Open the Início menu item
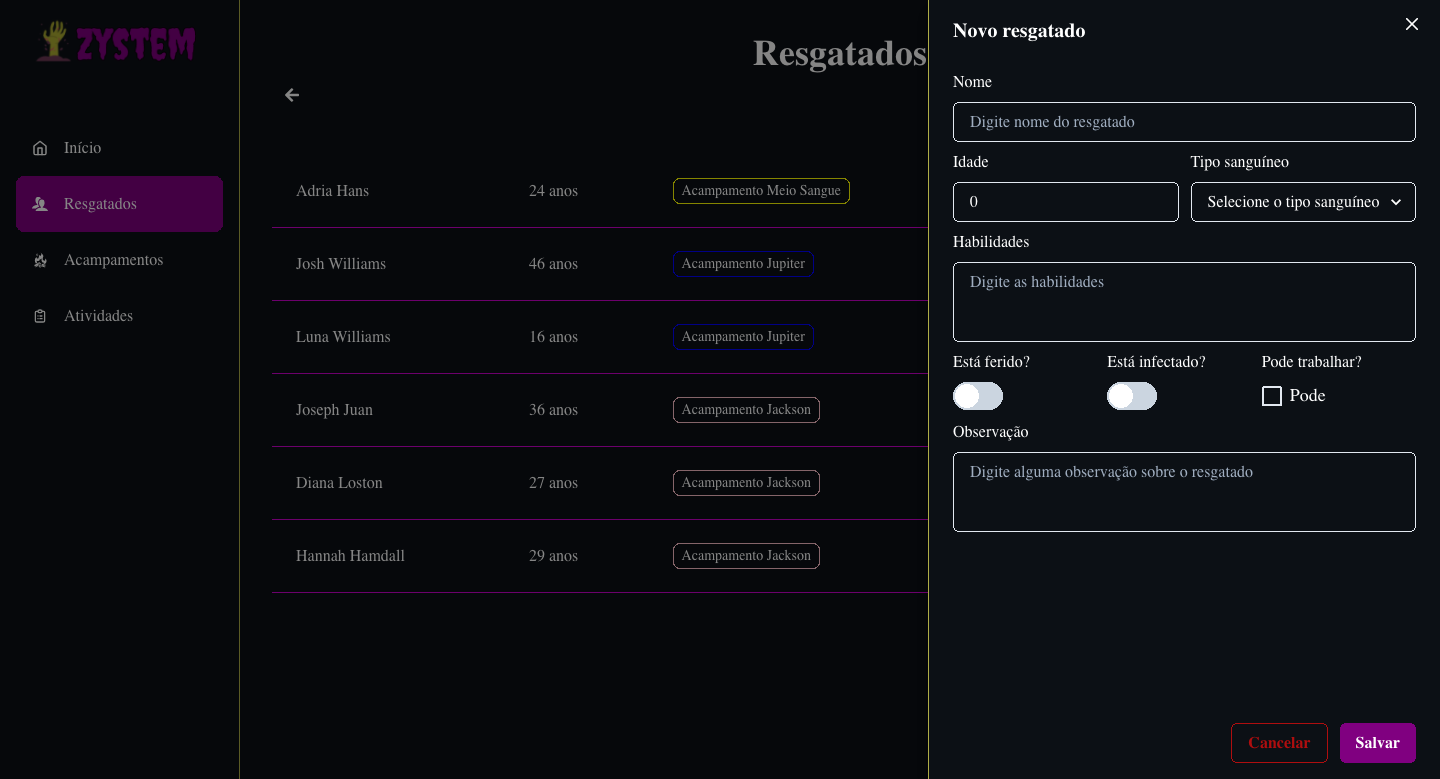 point(119,148)
